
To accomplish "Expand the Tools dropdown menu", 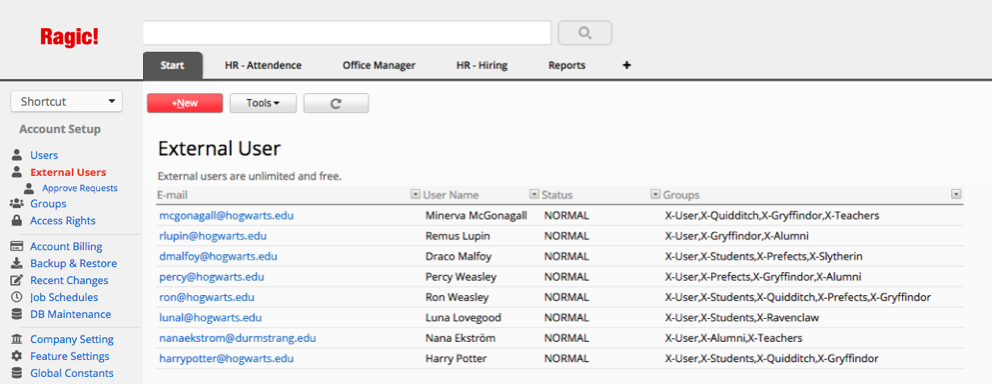I will click(263, 103).
